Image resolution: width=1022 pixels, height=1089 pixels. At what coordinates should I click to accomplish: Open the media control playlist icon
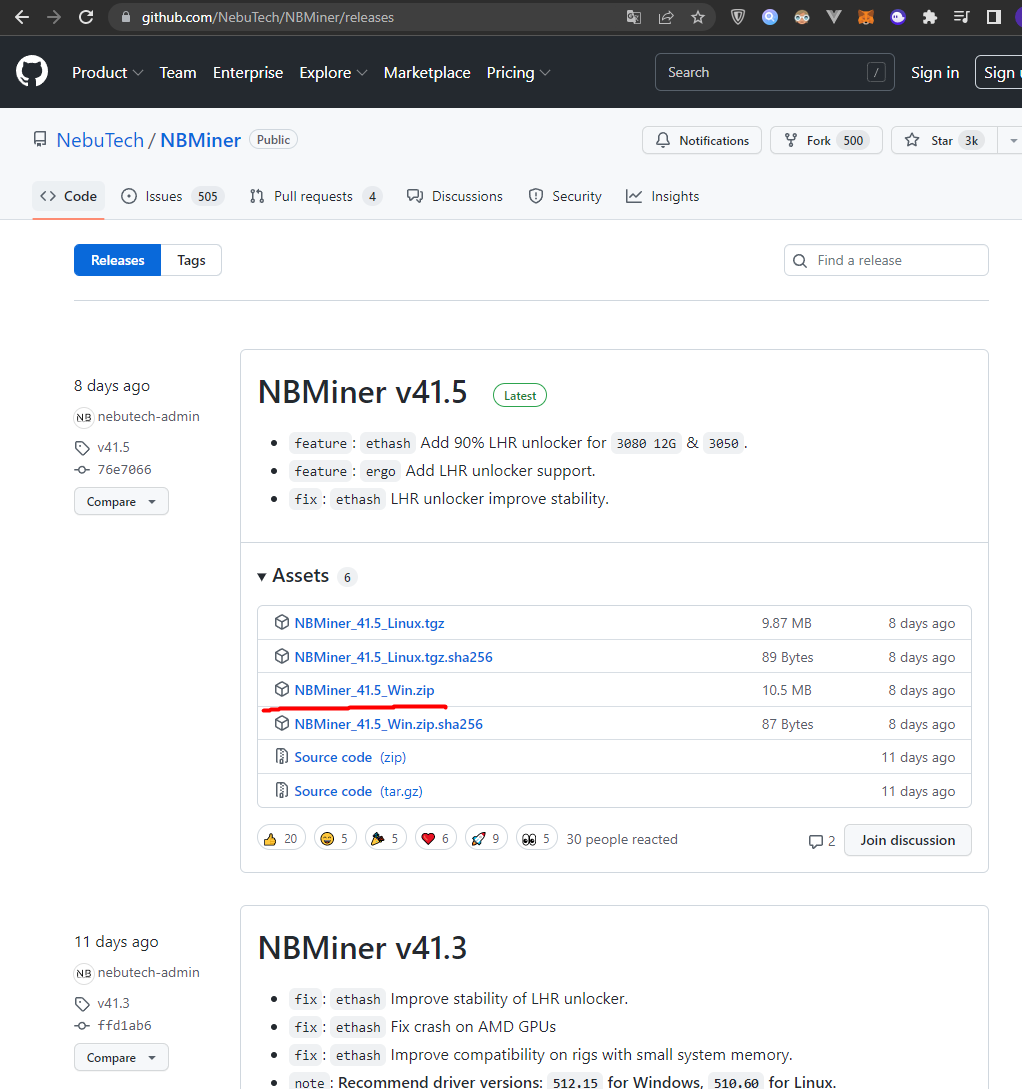point(962,17)
